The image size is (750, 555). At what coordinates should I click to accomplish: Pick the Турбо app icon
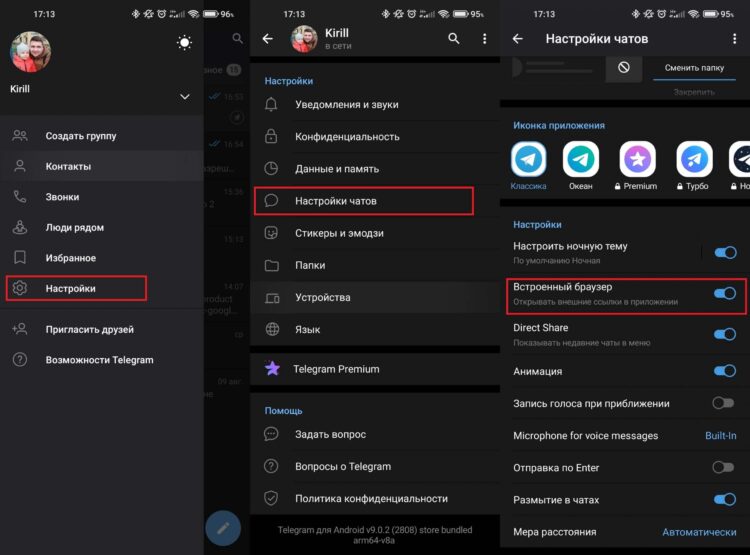click(694, 159)
